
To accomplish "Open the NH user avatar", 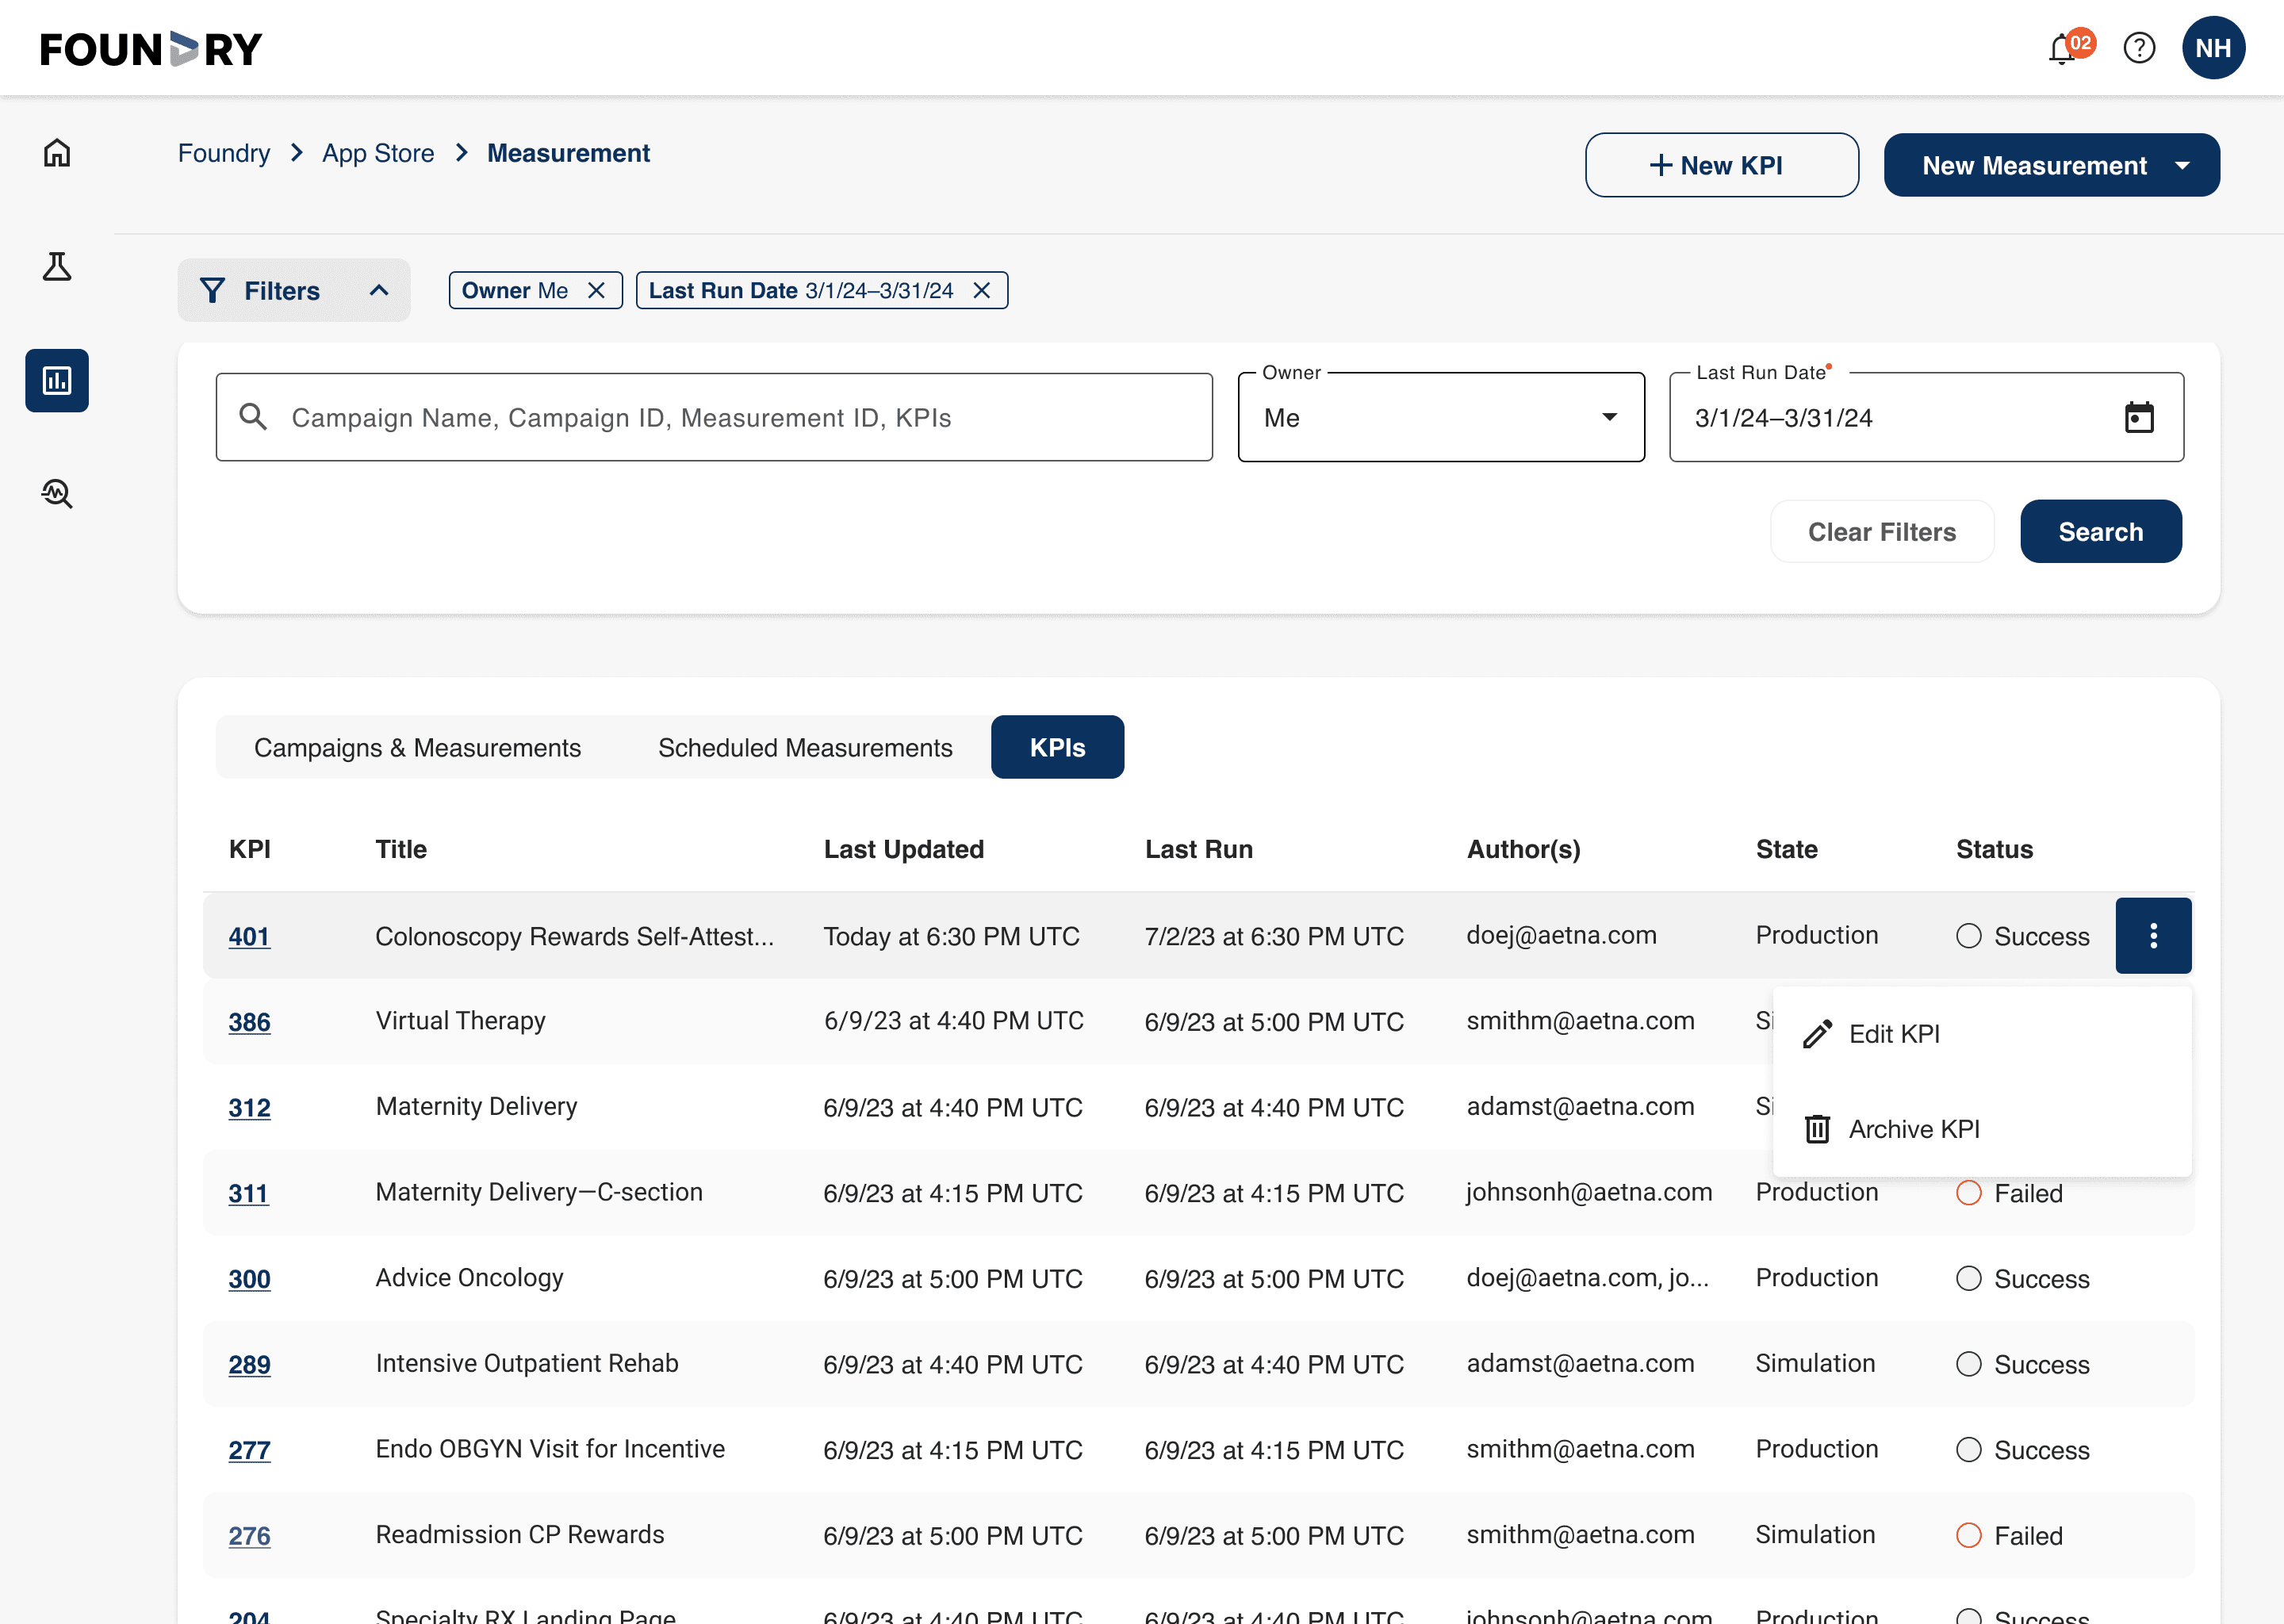I will click(x=2213, y=48).
